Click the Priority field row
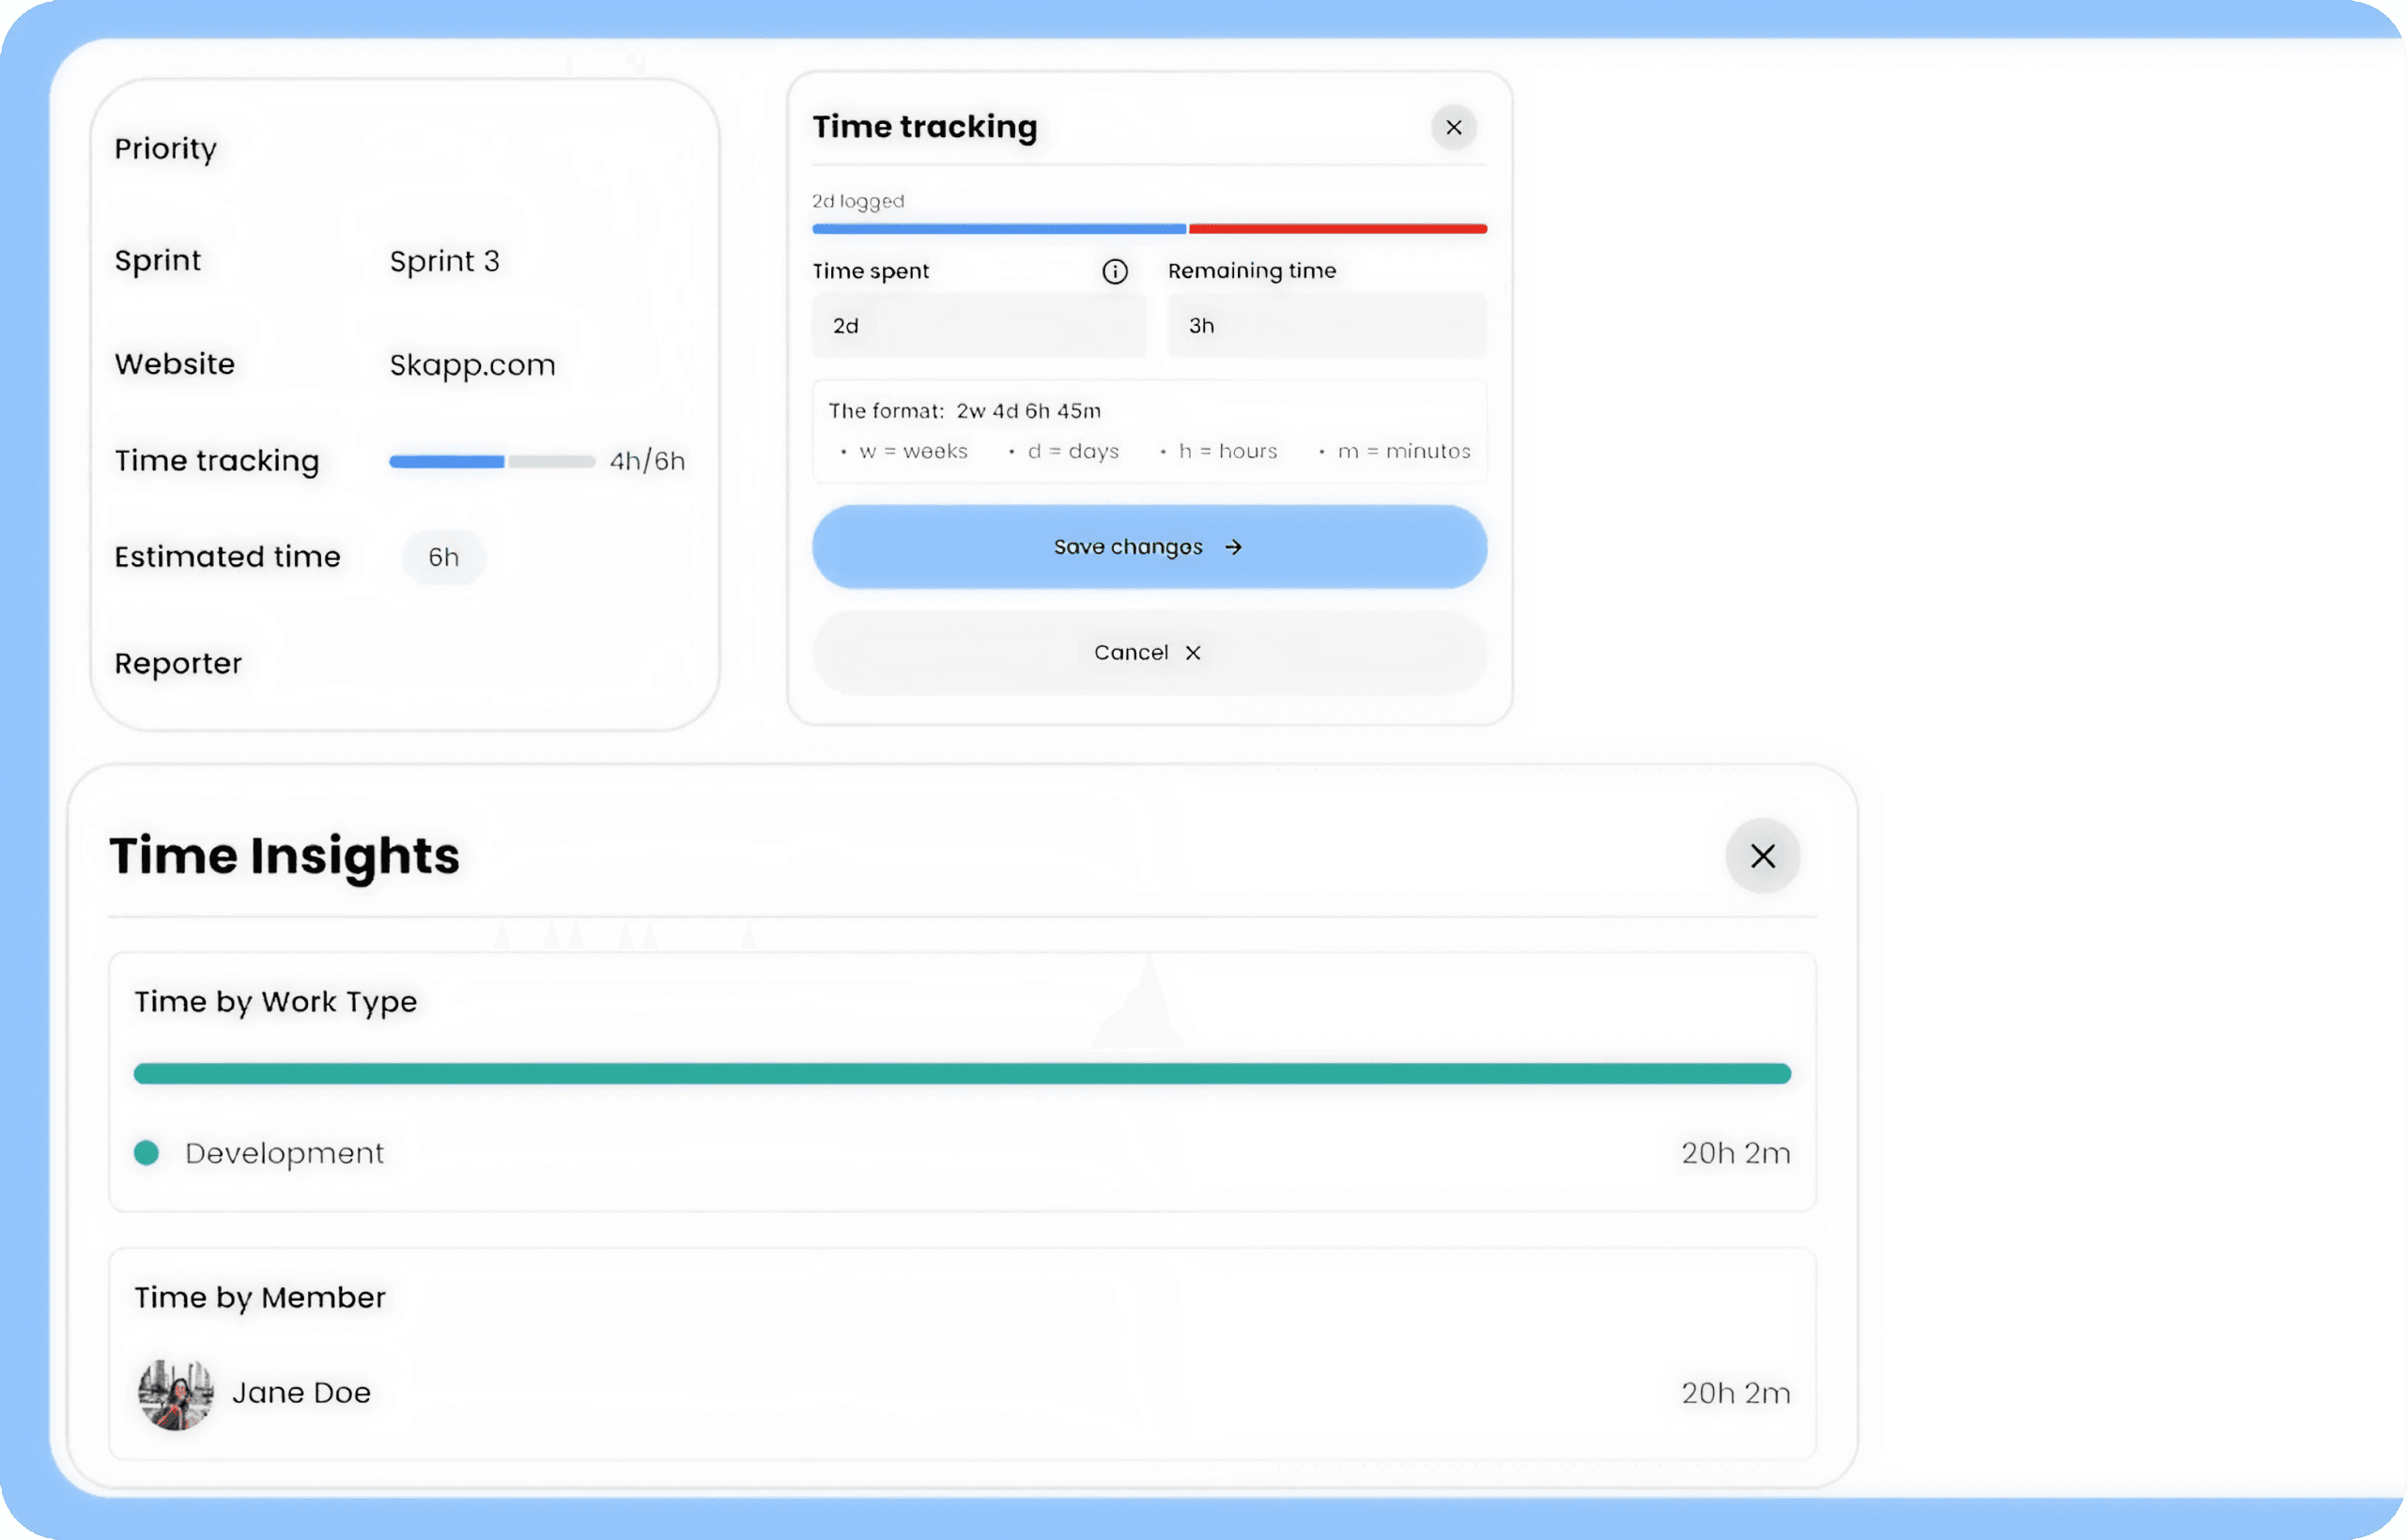The width and height of the screenshot is (2408, 1540). 166,149
